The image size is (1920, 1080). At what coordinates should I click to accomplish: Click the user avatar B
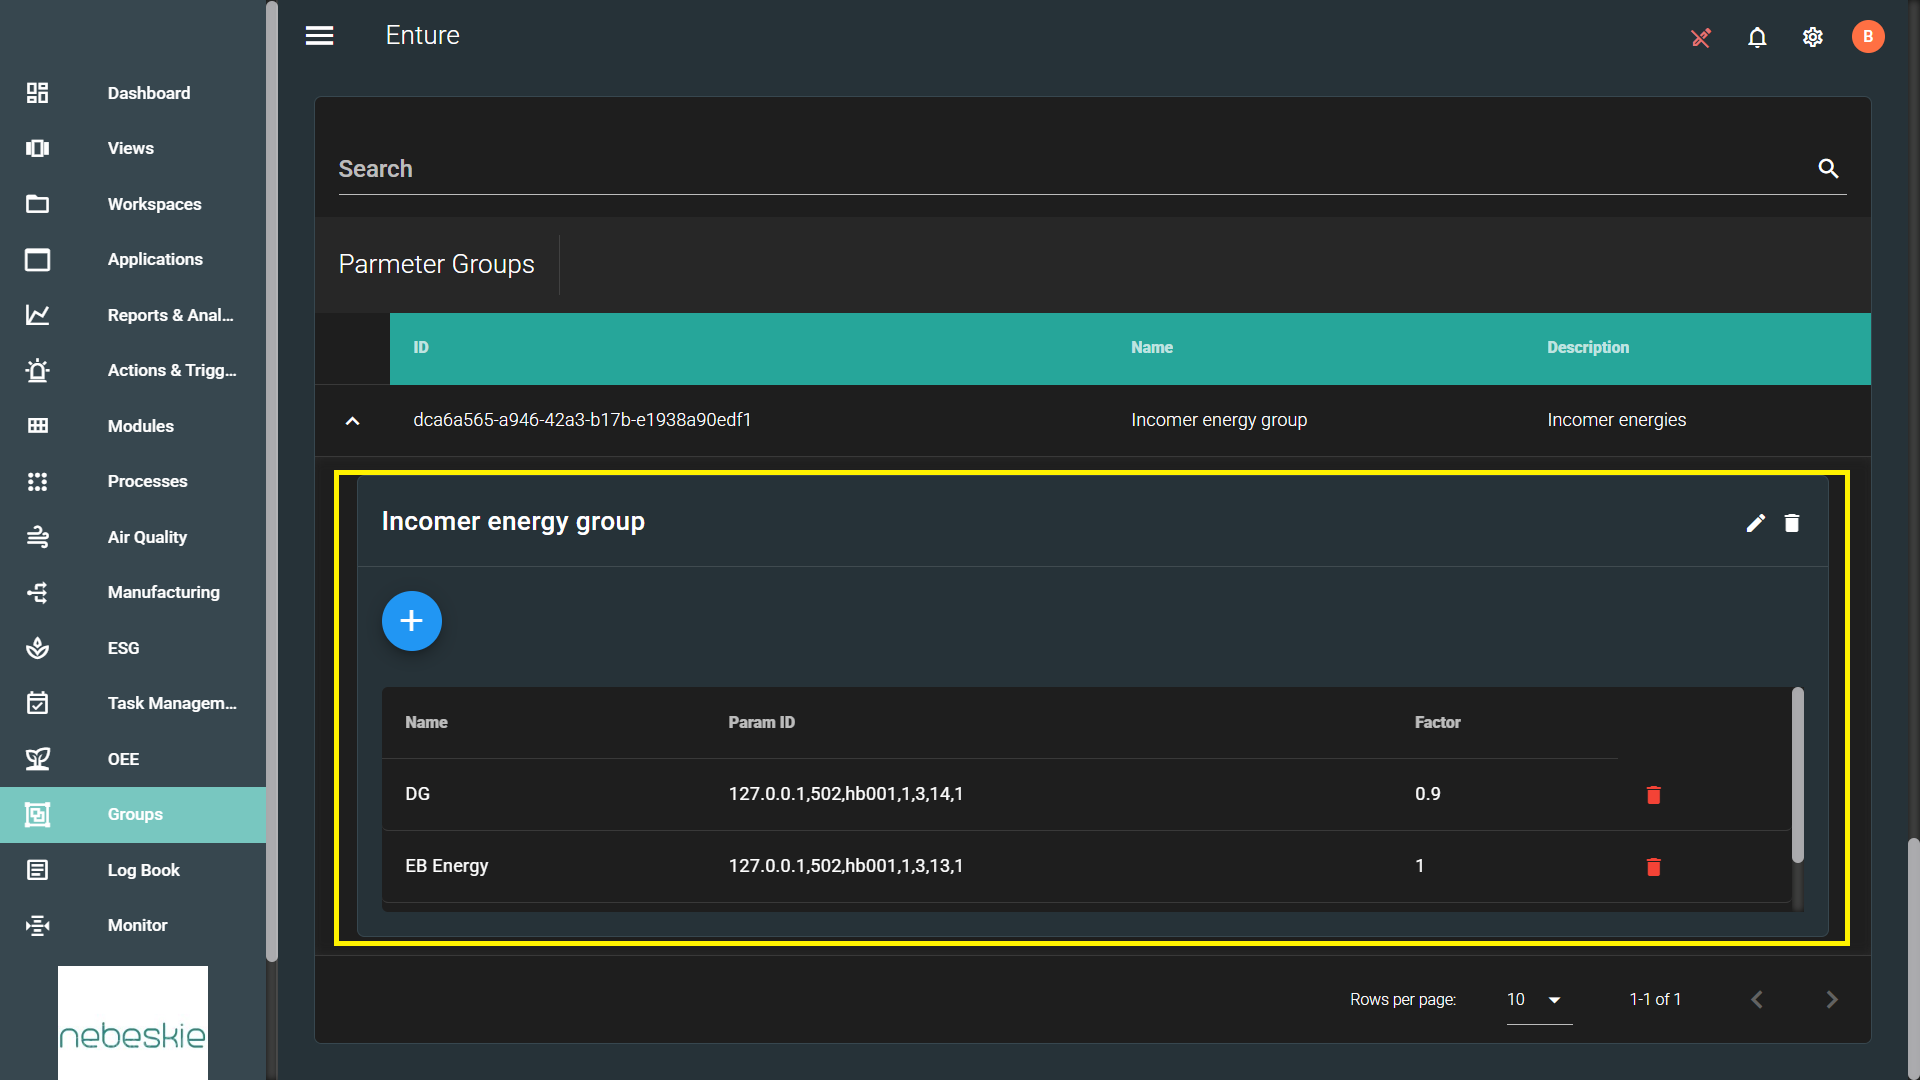click(x=1868, y=37)
